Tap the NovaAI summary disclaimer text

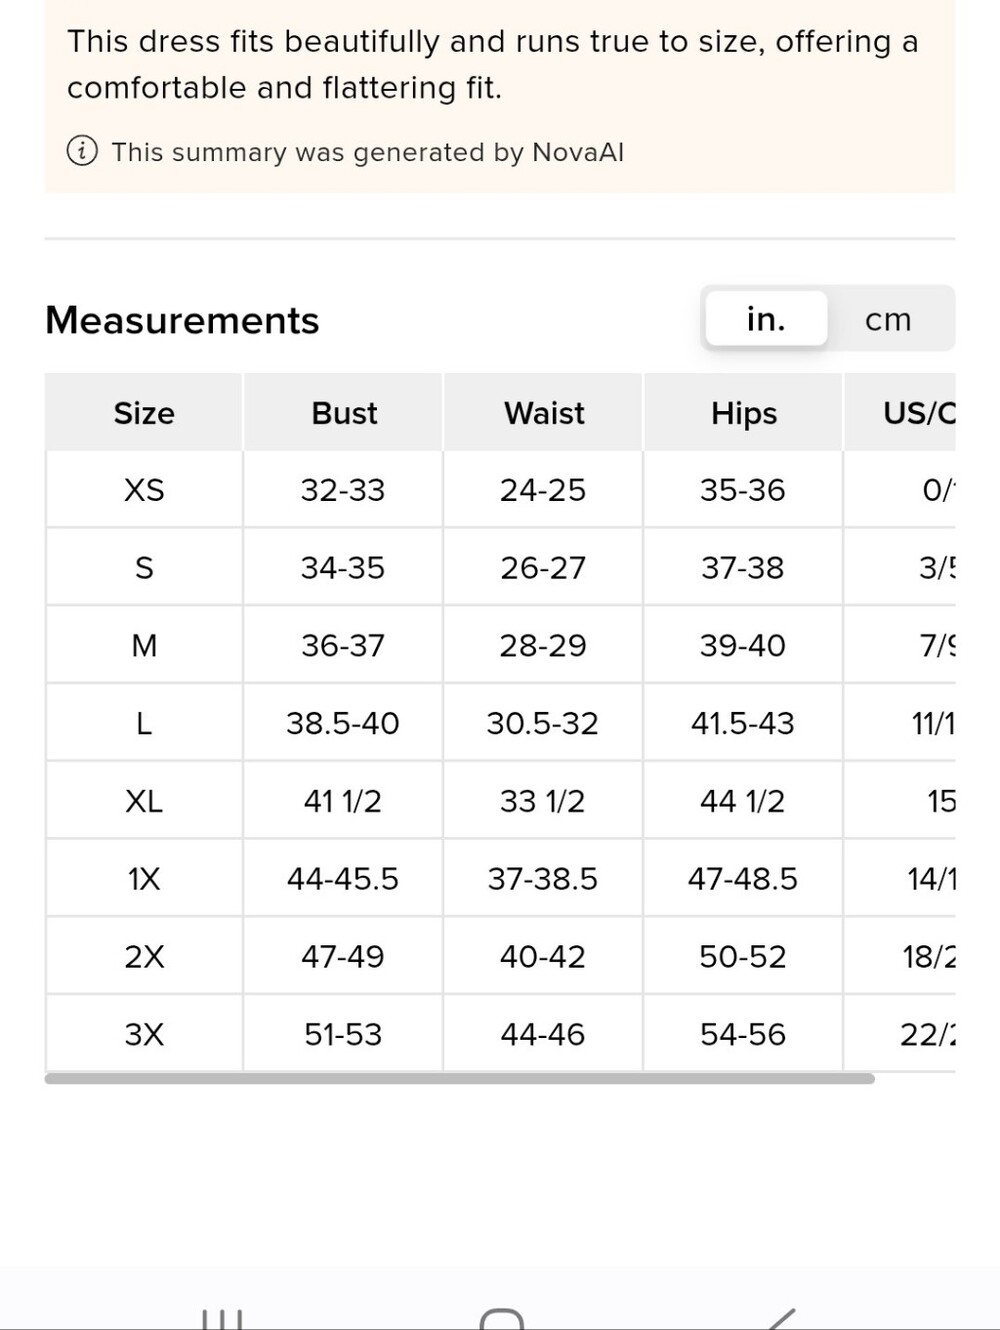tap(368, 152)
